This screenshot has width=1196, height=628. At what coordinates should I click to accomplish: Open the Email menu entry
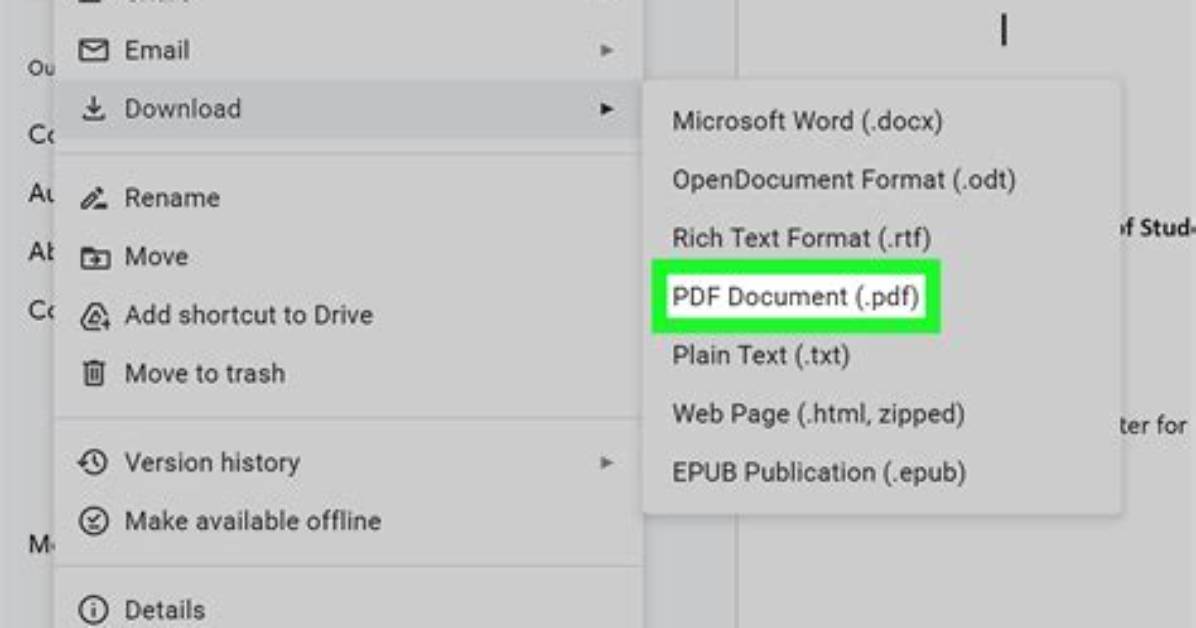point(348,50)
